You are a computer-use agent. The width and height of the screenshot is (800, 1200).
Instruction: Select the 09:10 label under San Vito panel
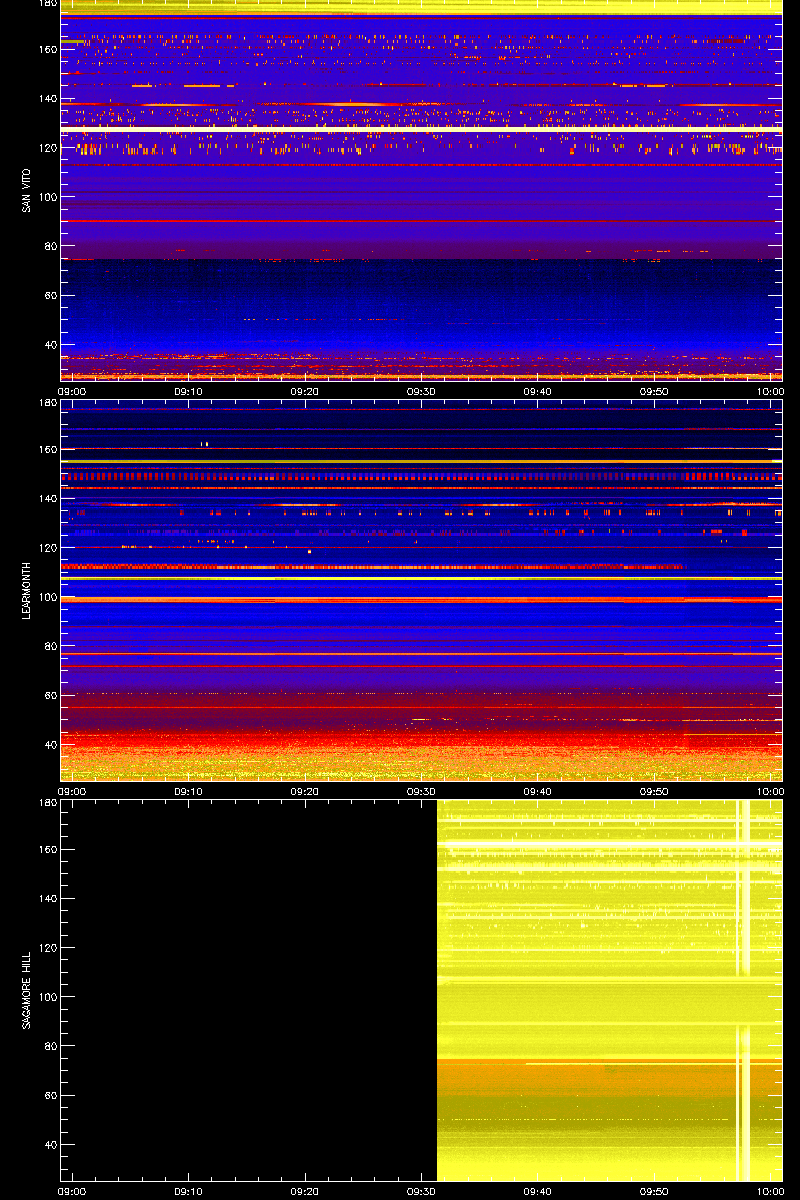(188, 392)
